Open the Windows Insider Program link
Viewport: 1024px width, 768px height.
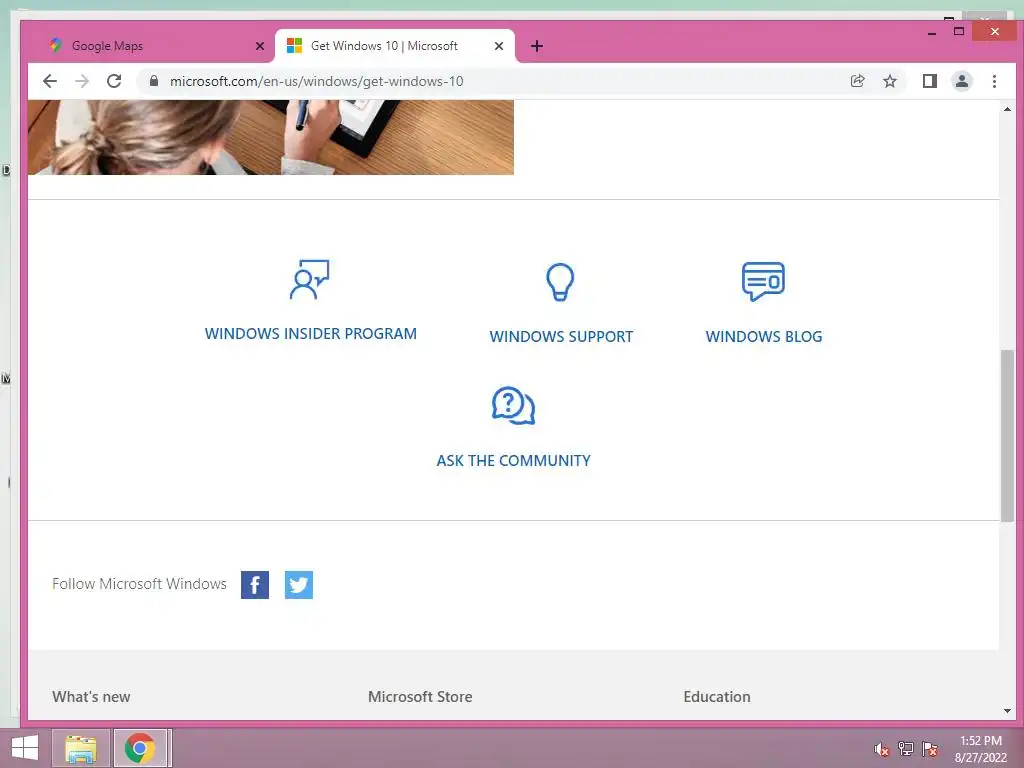[x=310, y=334]
